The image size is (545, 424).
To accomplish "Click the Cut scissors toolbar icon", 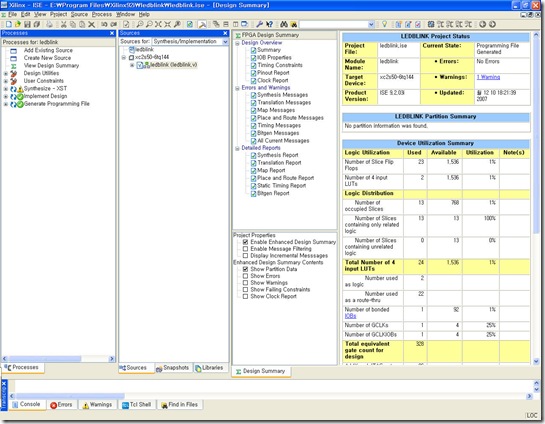I will [x=64, y=24].
